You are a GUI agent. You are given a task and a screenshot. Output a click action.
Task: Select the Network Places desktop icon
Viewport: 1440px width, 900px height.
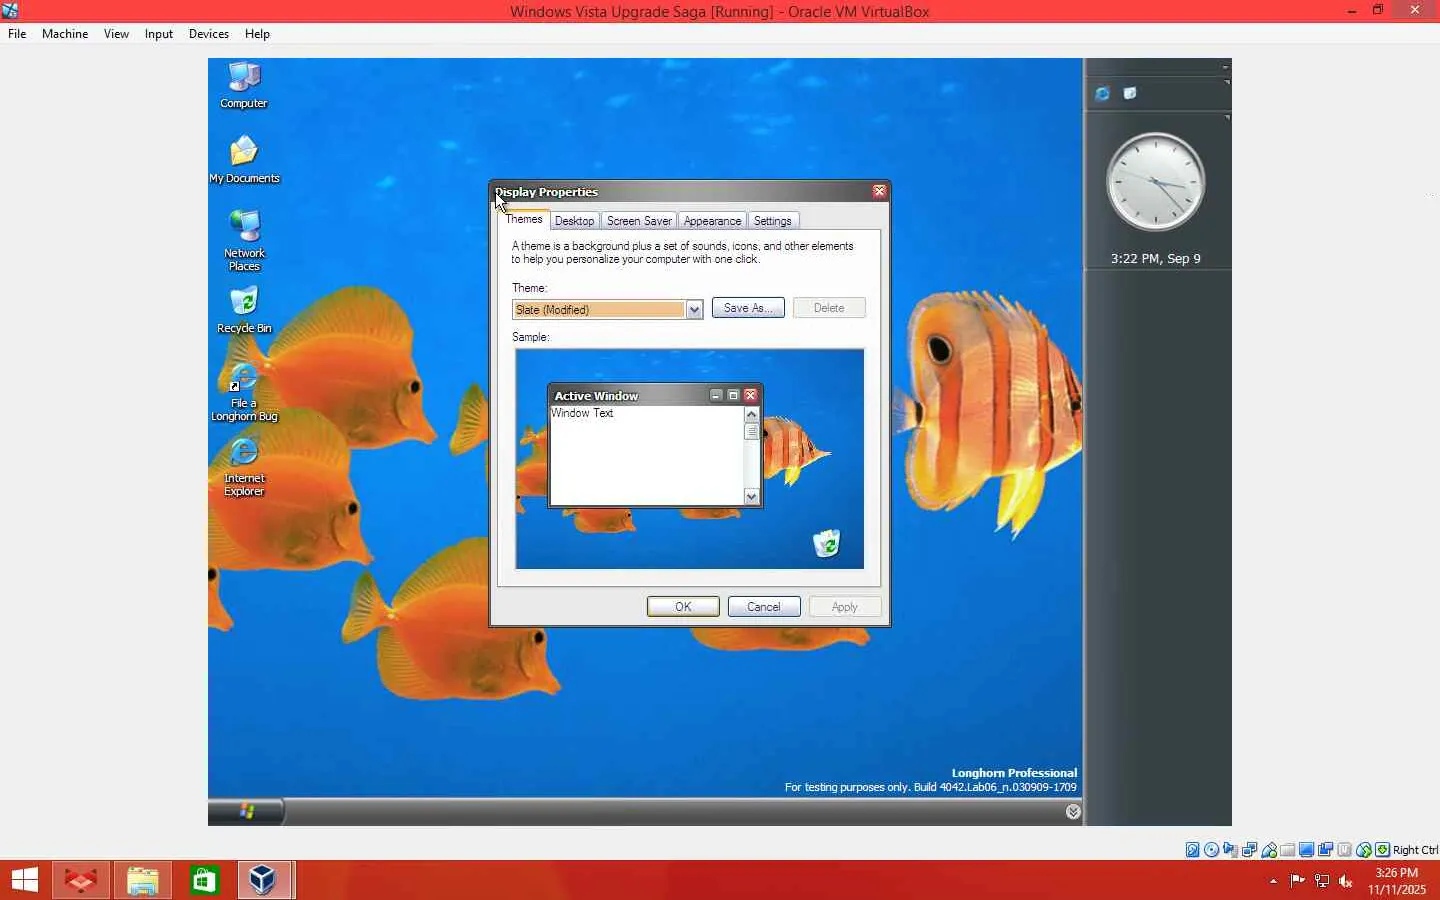[x=244, y=241]
